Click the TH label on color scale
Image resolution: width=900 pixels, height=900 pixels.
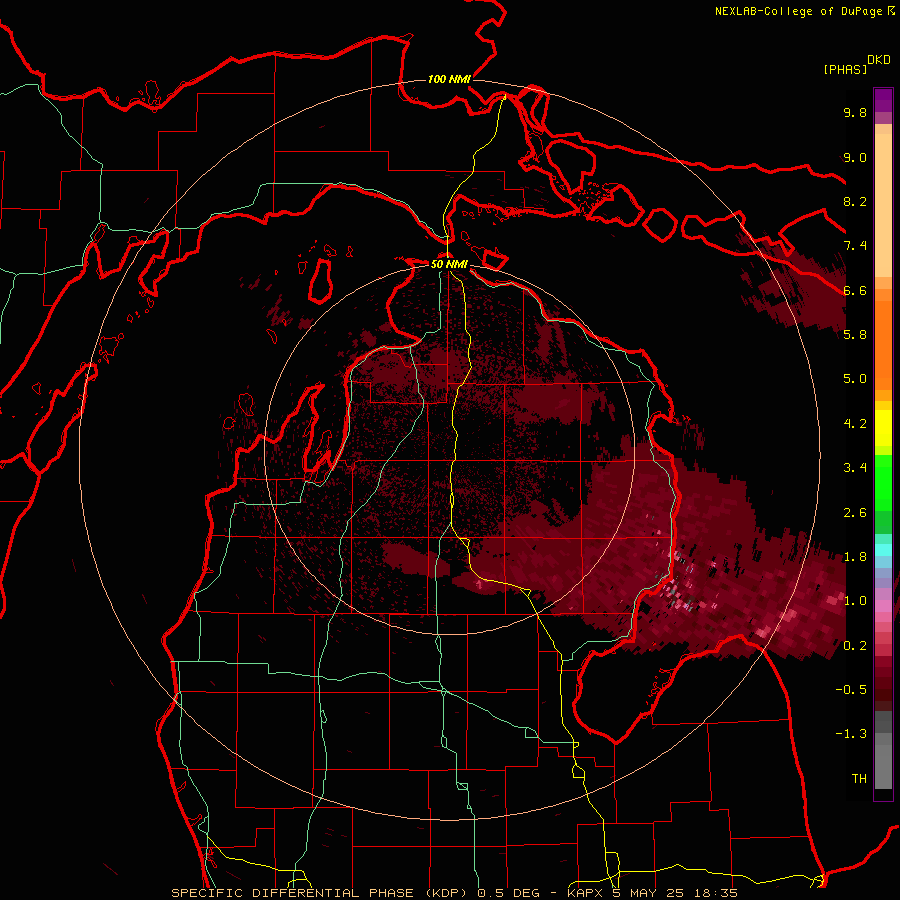coord(859,778)
